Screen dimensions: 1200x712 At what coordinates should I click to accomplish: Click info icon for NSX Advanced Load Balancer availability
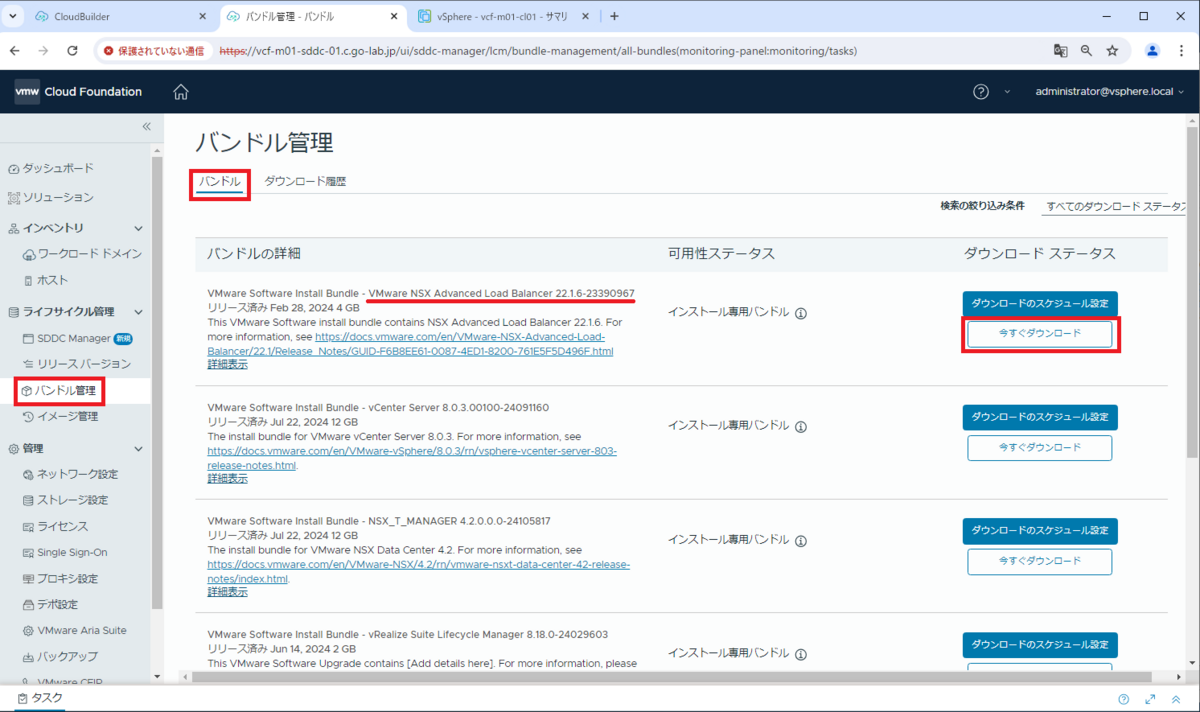point(801,313)
